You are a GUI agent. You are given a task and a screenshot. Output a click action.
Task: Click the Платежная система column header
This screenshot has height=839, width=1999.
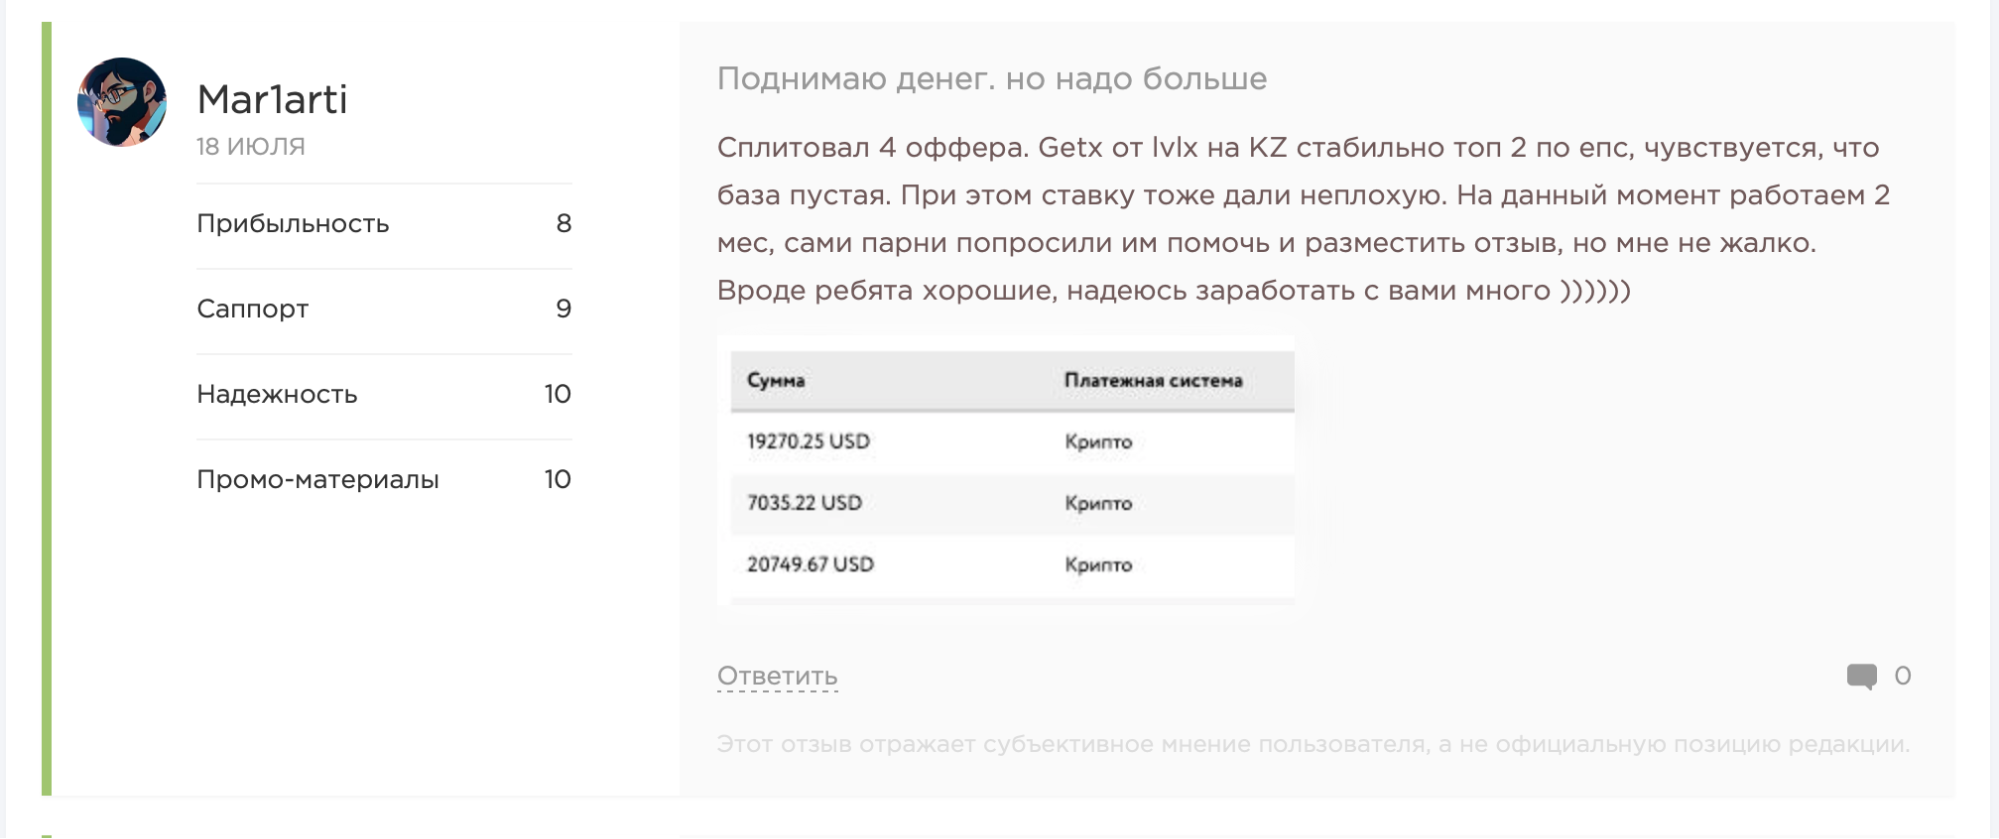click(x=1153, y=381)
